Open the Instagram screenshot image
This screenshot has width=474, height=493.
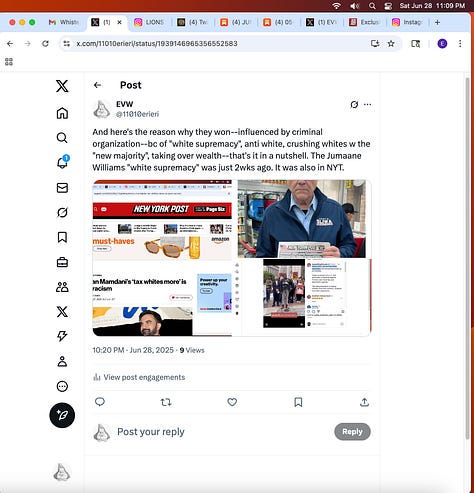[x=302, y=297]
